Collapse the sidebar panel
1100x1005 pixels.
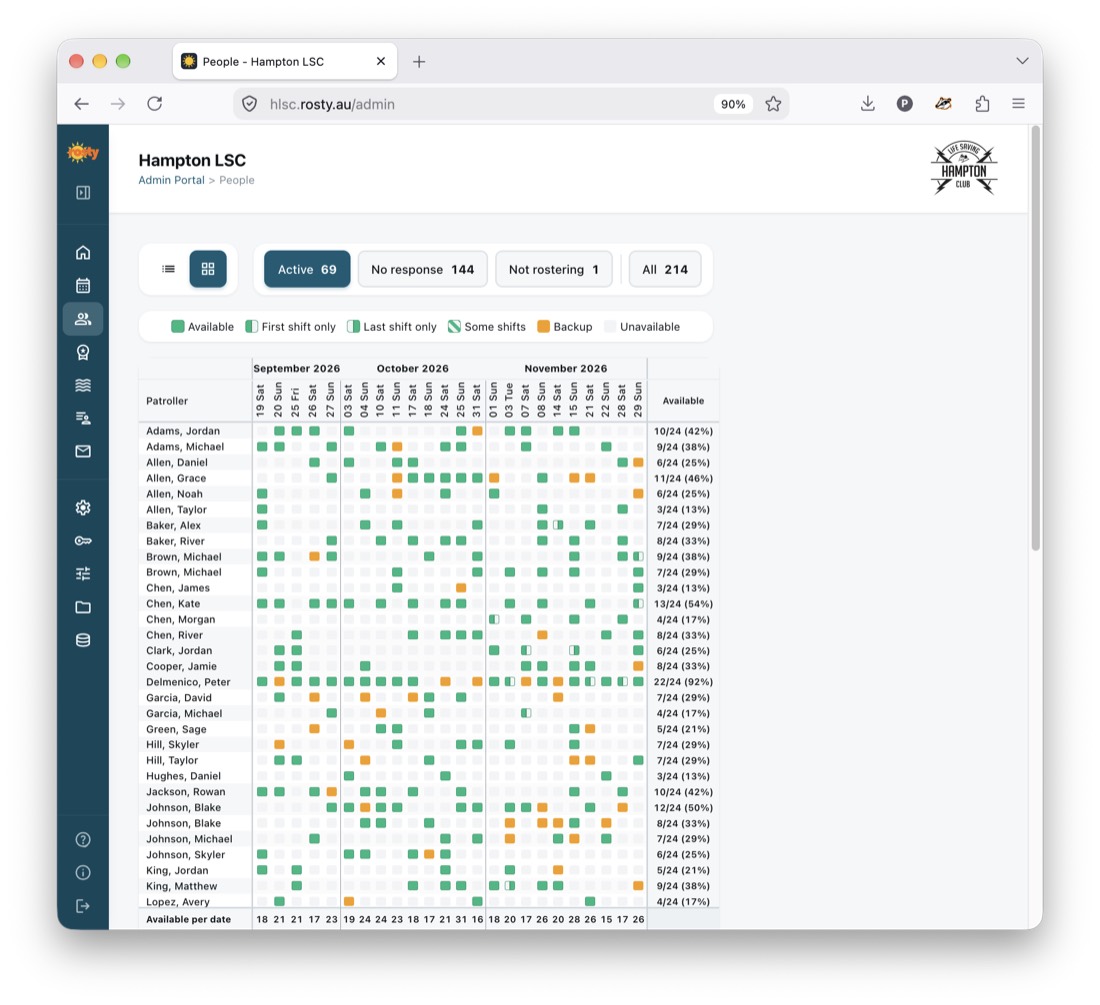[x=83, y=192]
